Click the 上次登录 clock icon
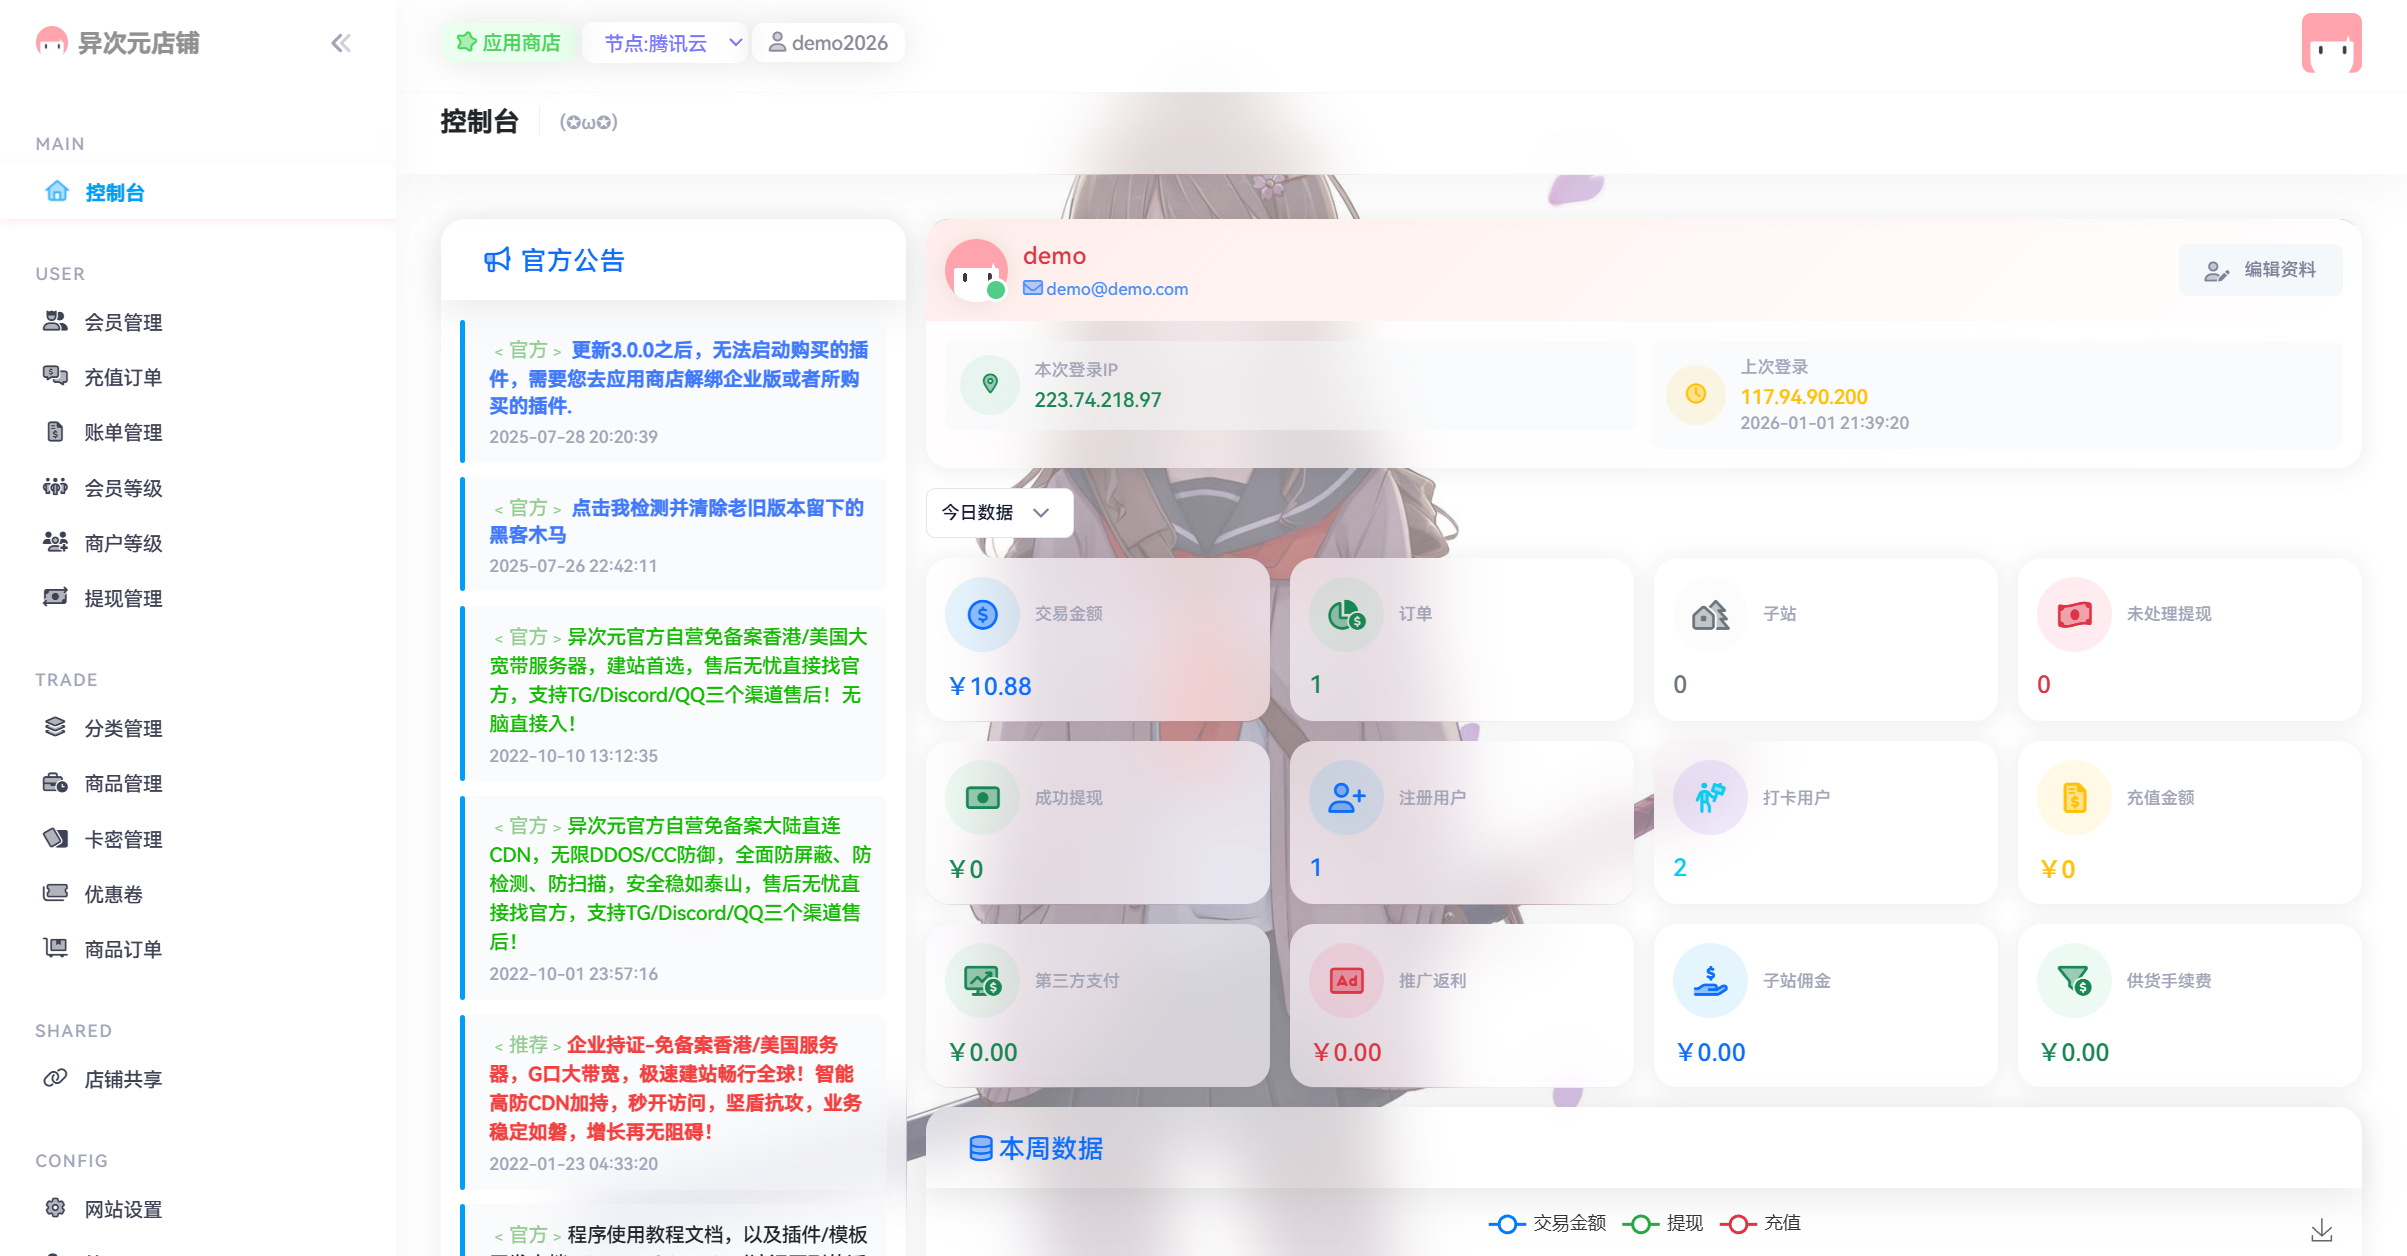Screen dimensions: 2407x1256 1696,394
